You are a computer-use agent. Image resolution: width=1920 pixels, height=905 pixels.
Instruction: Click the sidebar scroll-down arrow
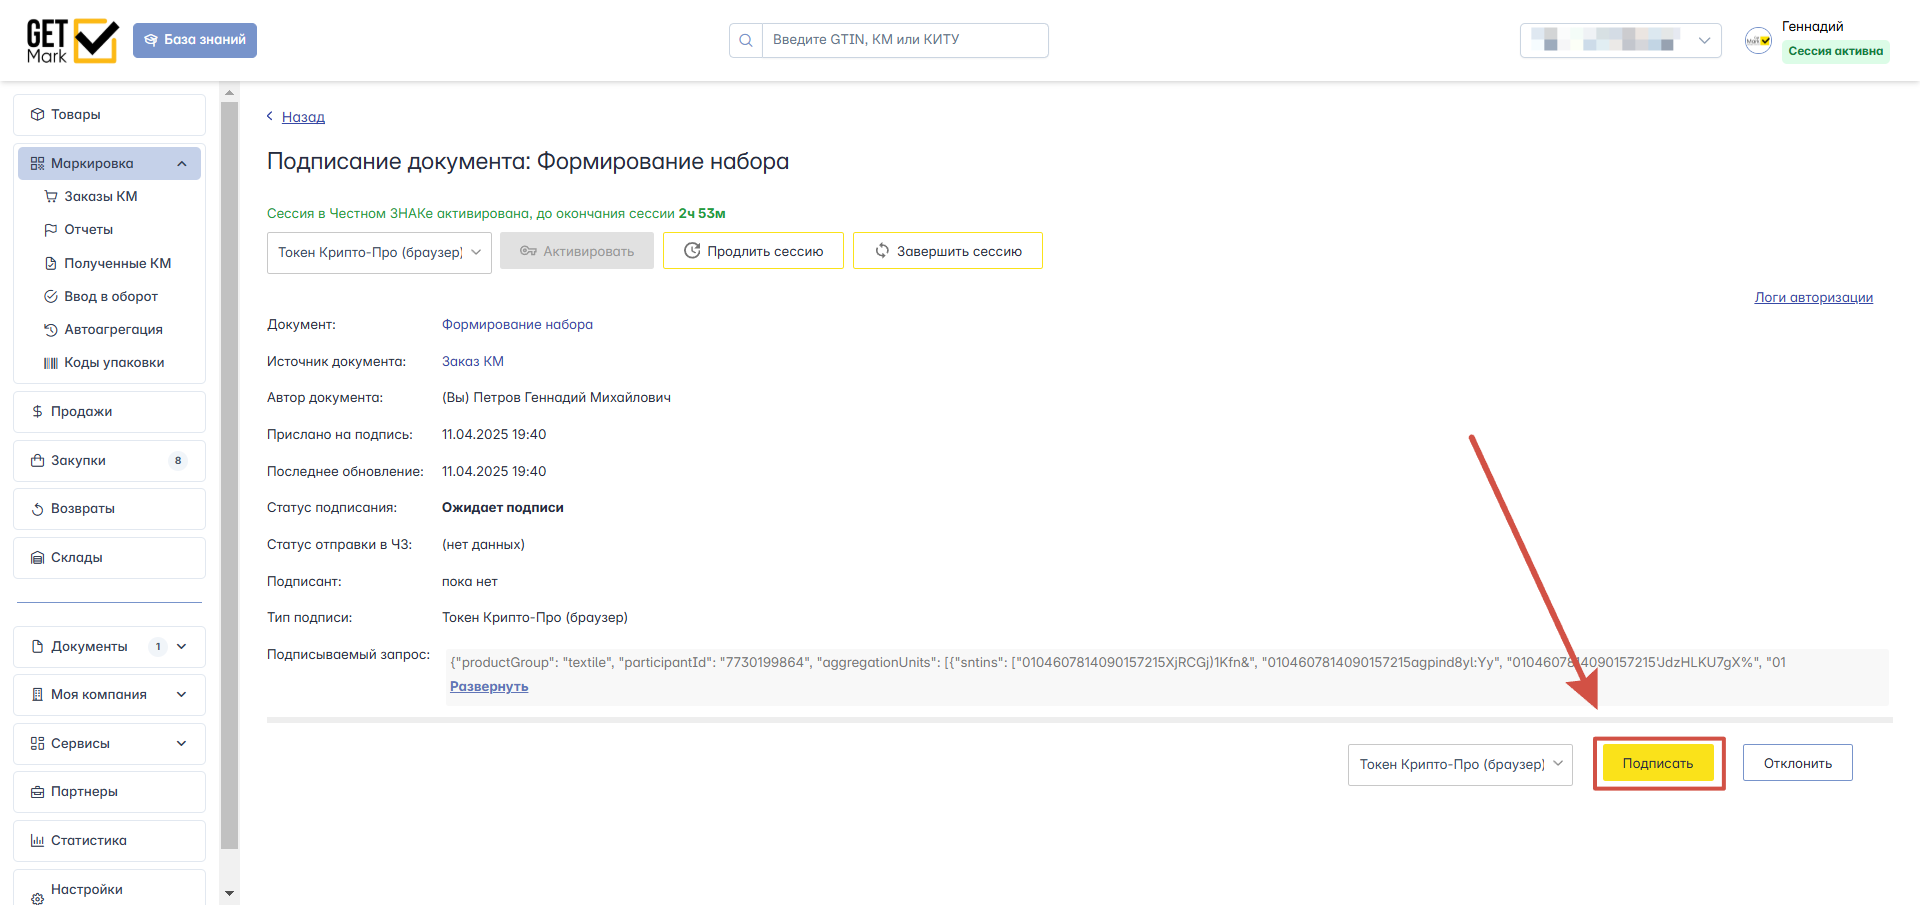click(x=229, y=893)
